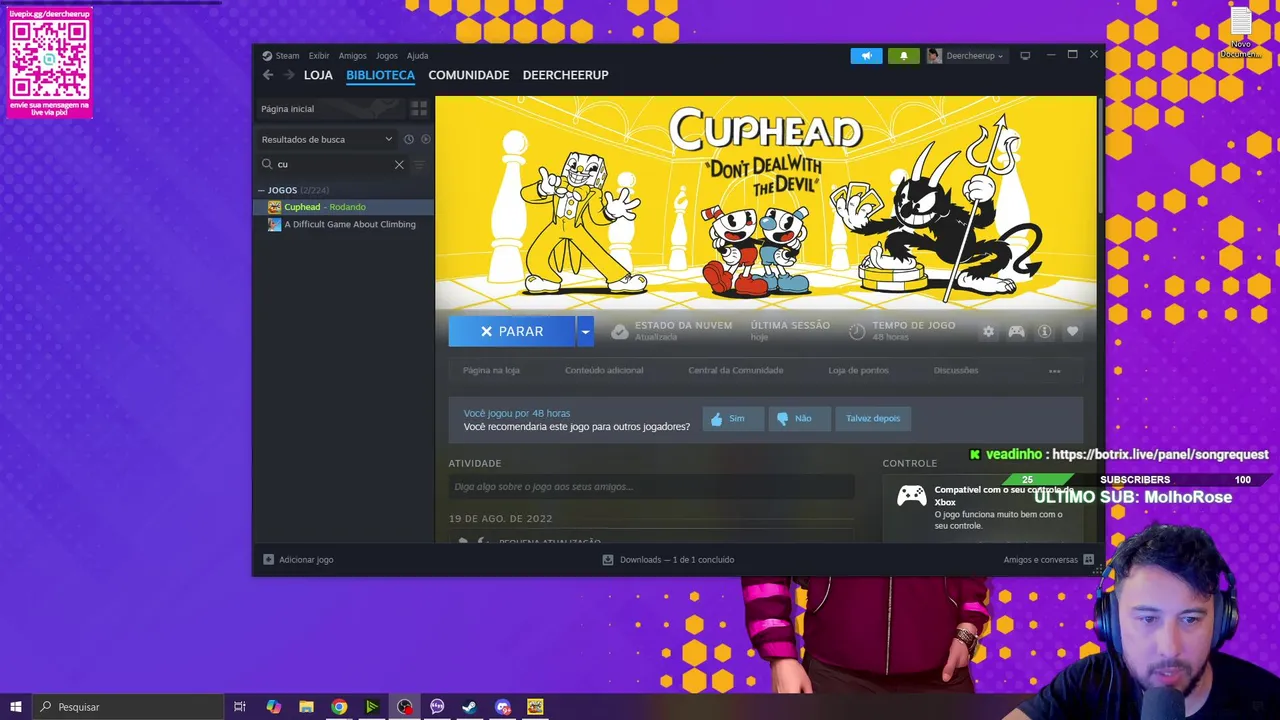Clear the library search with X
This screenshot has width=1280, height=720.
click(x=399, y=164)
